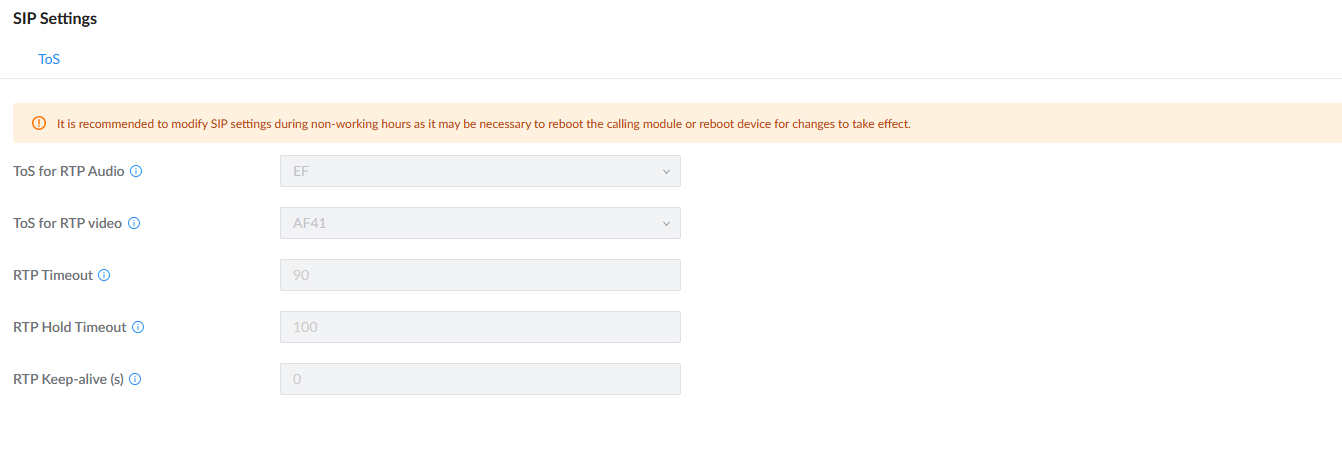Click the RTP Timeout field containing 90

pyautogui.click(x=480, y=275)
